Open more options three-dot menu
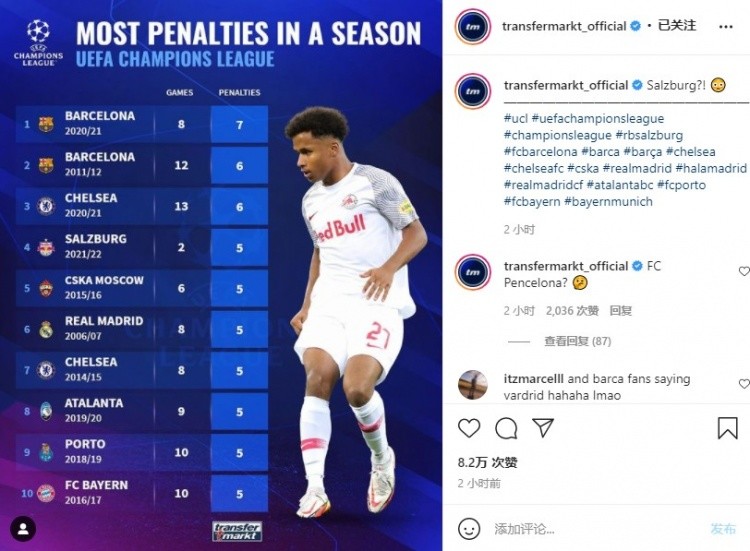This screenshot has height=551, width=750. tap(726, 27)
